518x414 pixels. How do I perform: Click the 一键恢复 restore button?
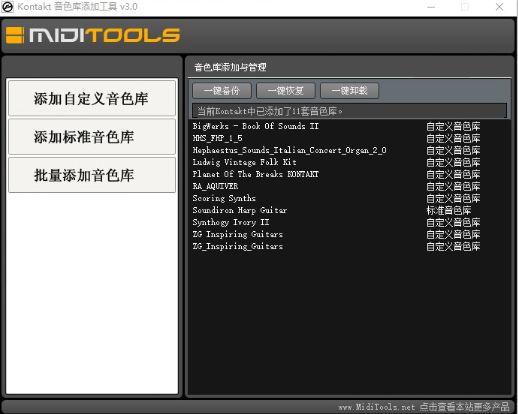click(285, 90)
